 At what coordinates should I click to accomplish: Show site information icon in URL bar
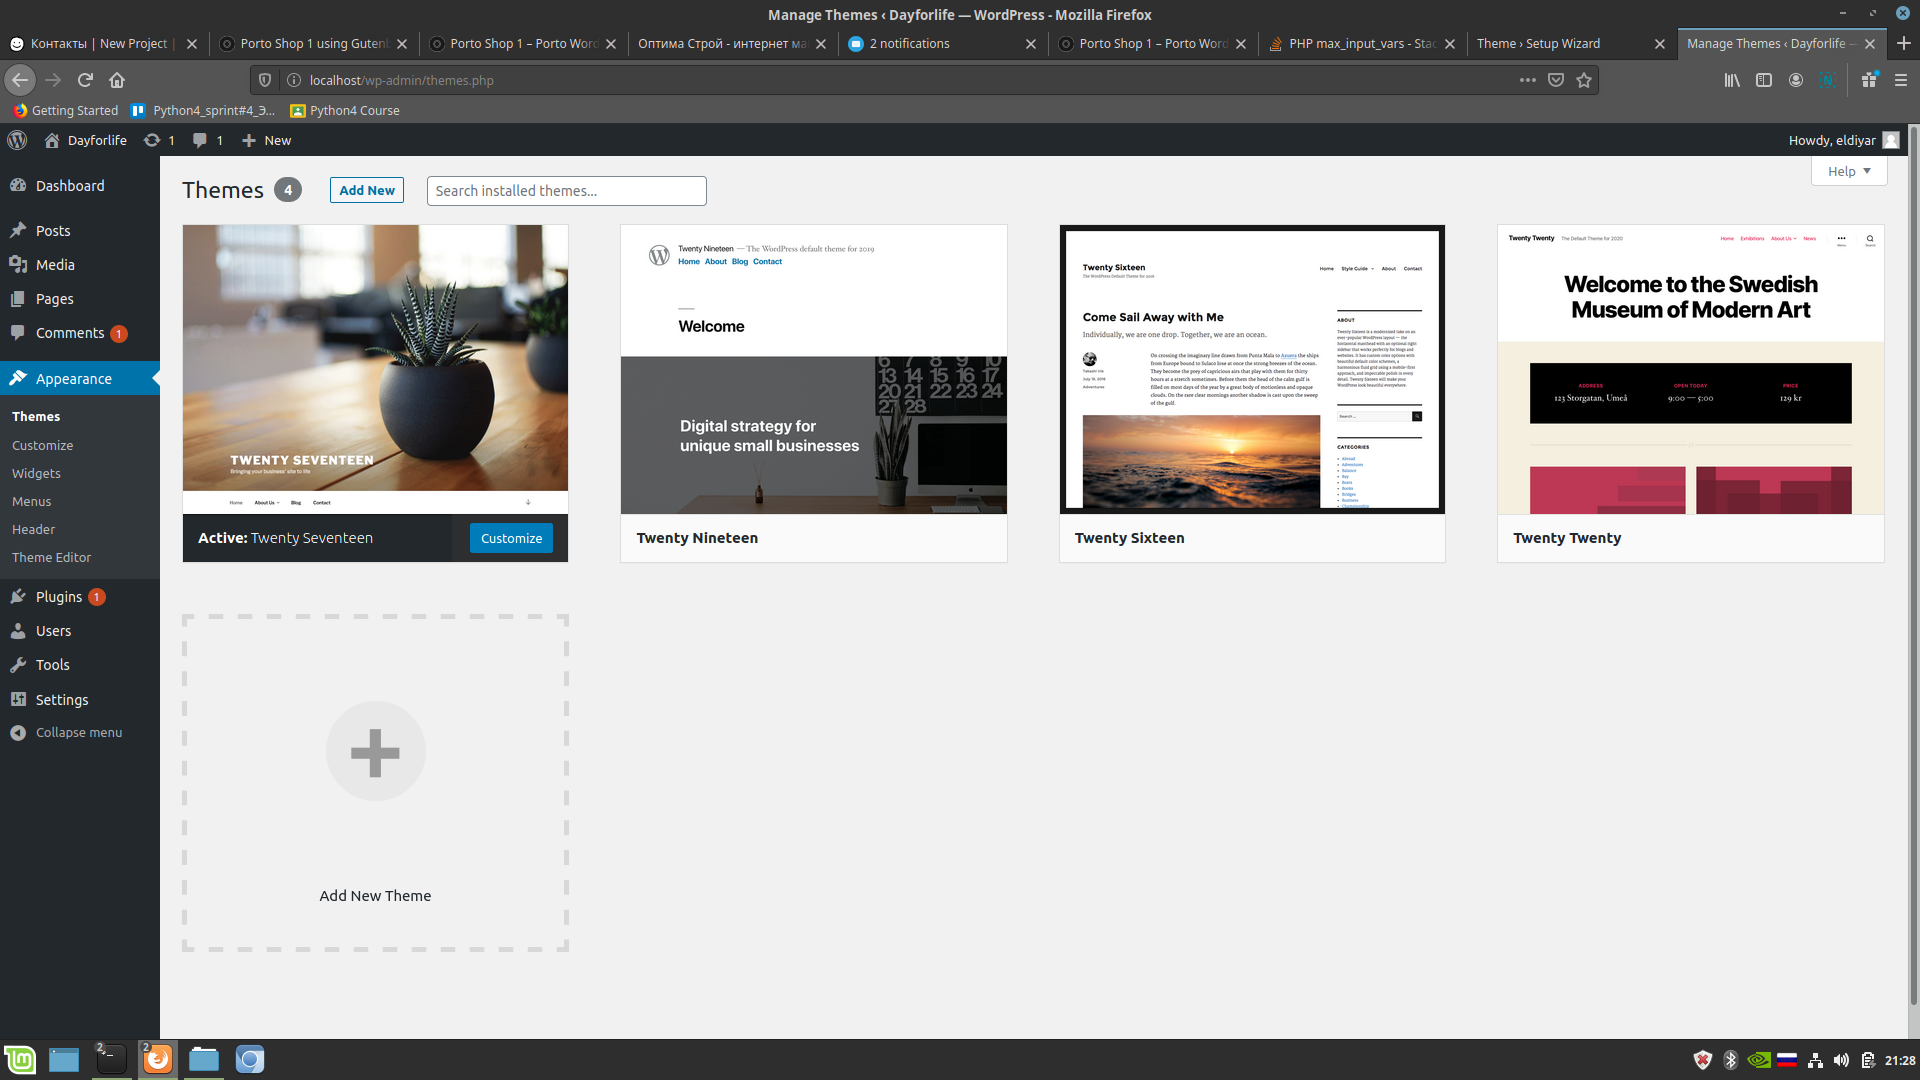pyautogui.click(x=294, y=80)
